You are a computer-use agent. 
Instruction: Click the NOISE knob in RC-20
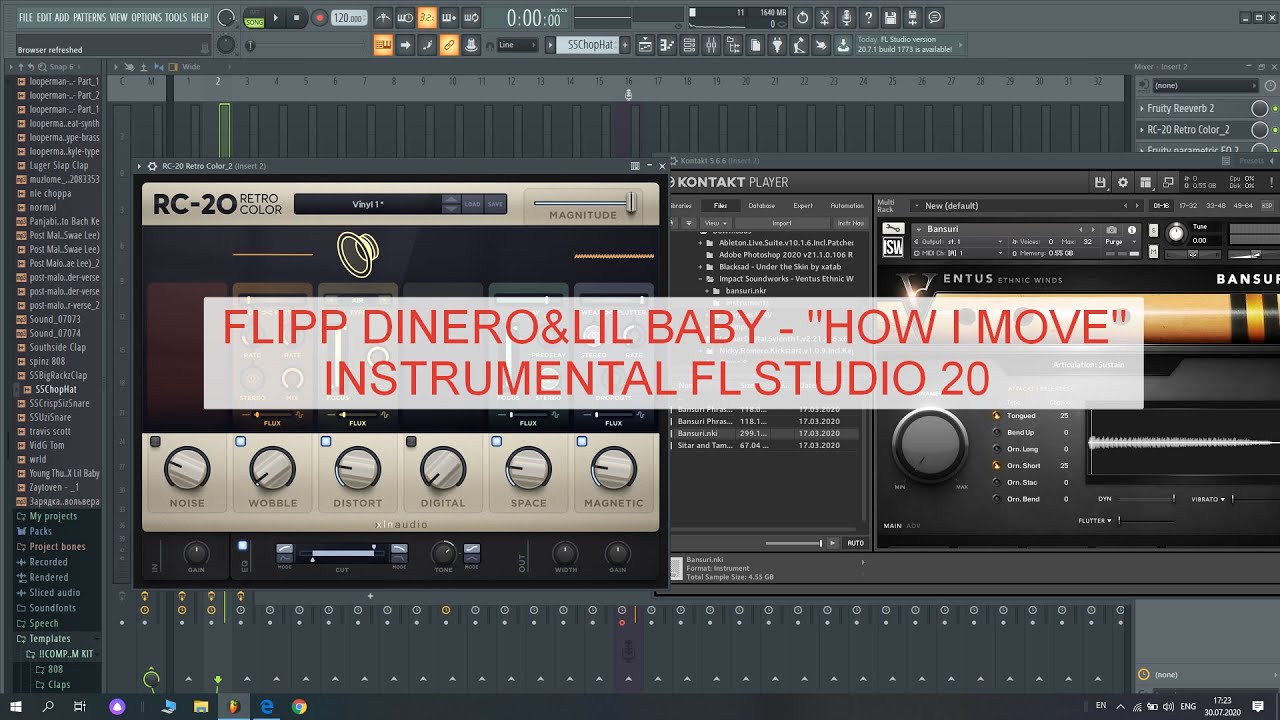coord(187,468)
